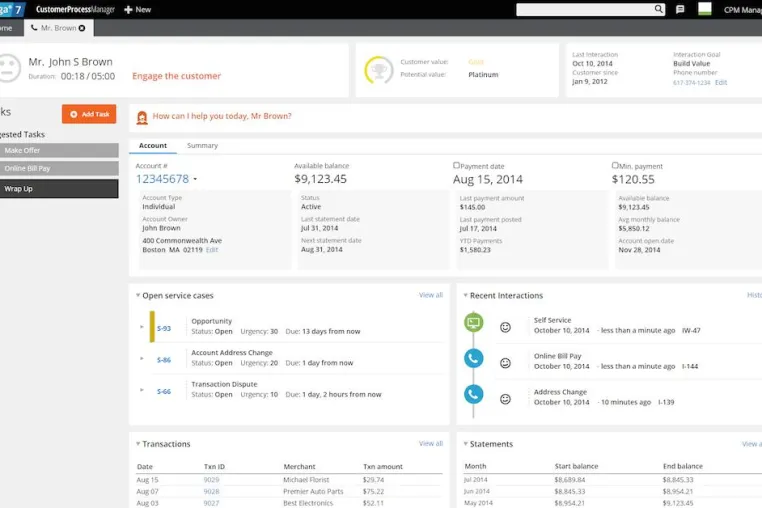Click the Add Task button

(89, 114)
